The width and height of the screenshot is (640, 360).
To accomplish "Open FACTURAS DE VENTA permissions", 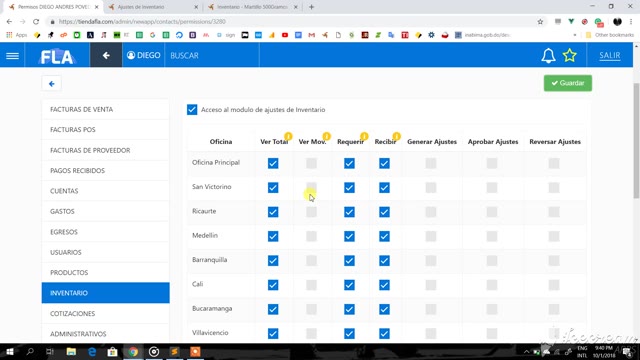I will click(105, 109).
